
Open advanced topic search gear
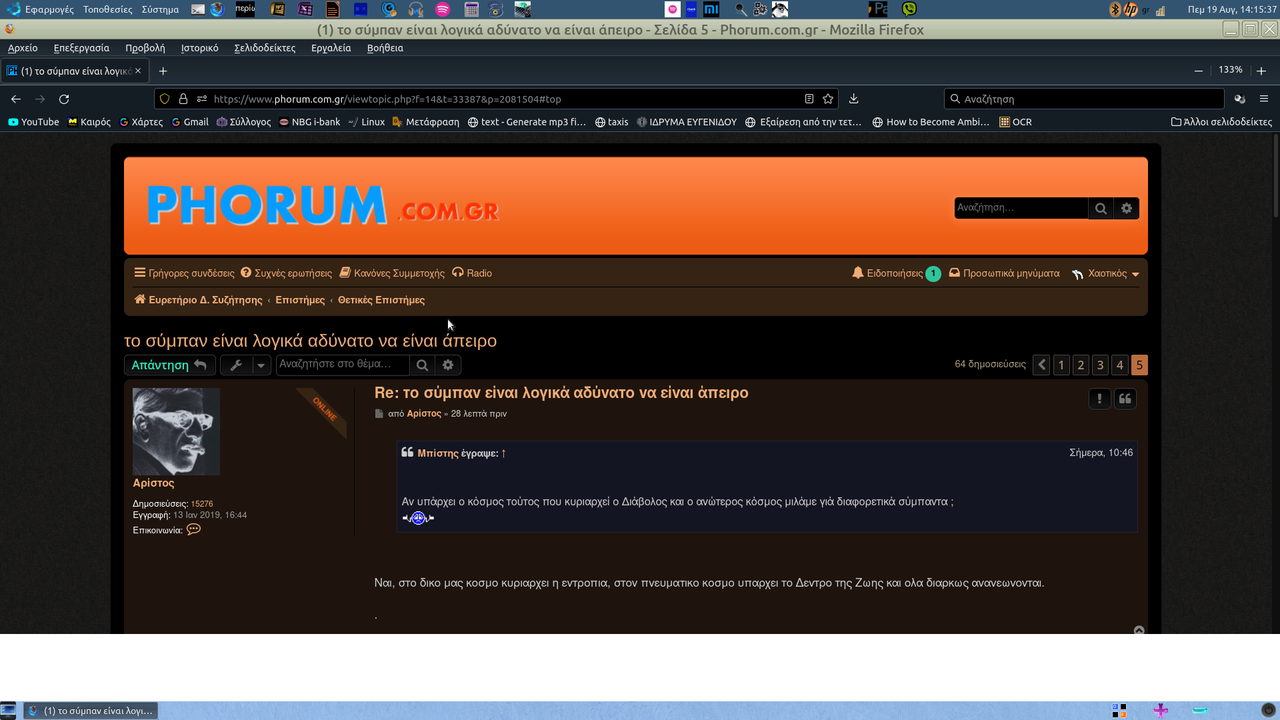click(448, 365)
